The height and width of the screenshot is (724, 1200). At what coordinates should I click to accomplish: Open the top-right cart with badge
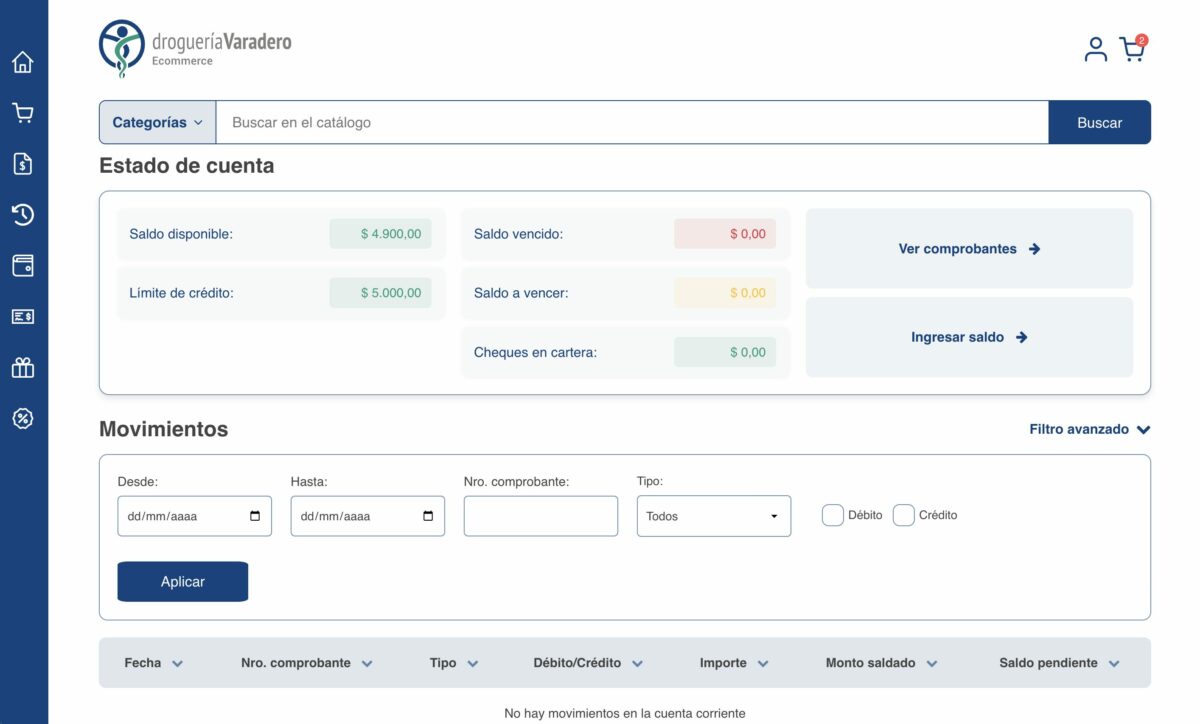point(1132,49)
